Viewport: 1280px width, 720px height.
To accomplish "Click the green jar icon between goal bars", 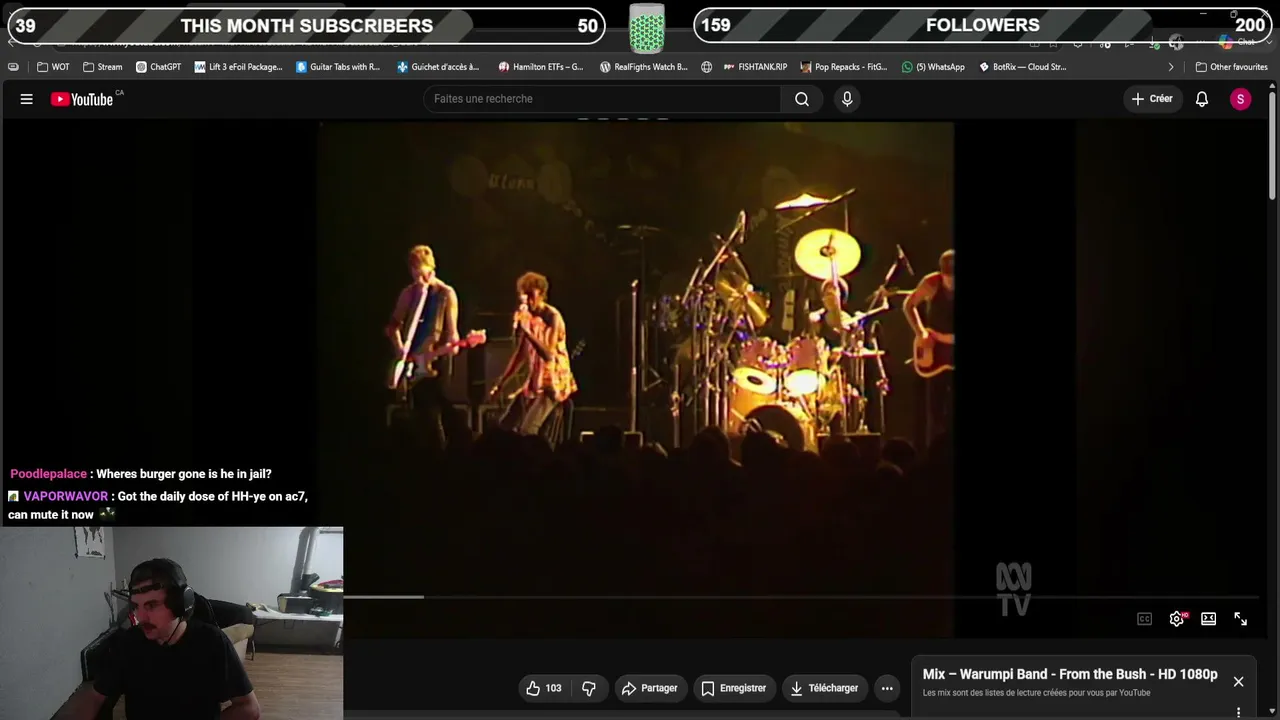I will pyautogui.click(x=647, y=28).
